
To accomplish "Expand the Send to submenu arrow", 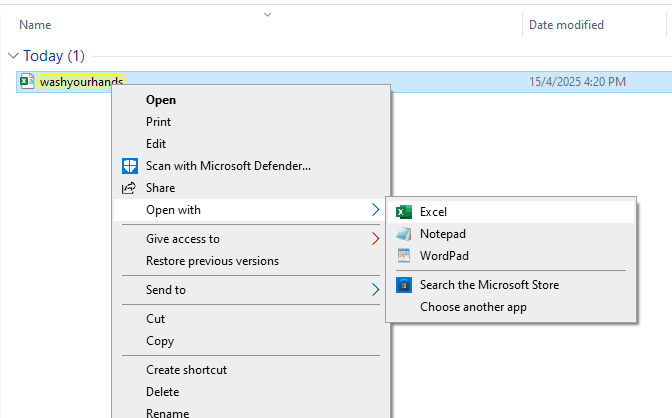I will (375, 290).
